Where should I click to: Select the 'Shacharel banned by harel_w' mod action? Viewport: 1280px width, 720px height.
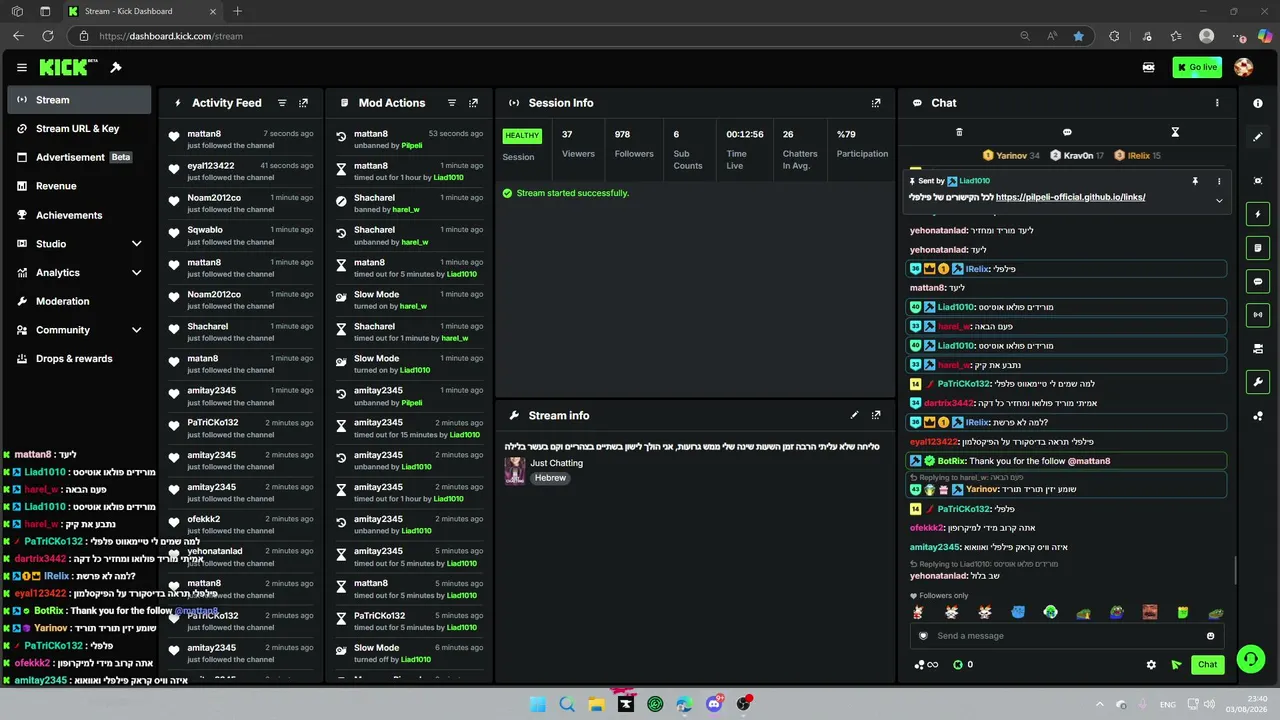click(x=408, y=204)
